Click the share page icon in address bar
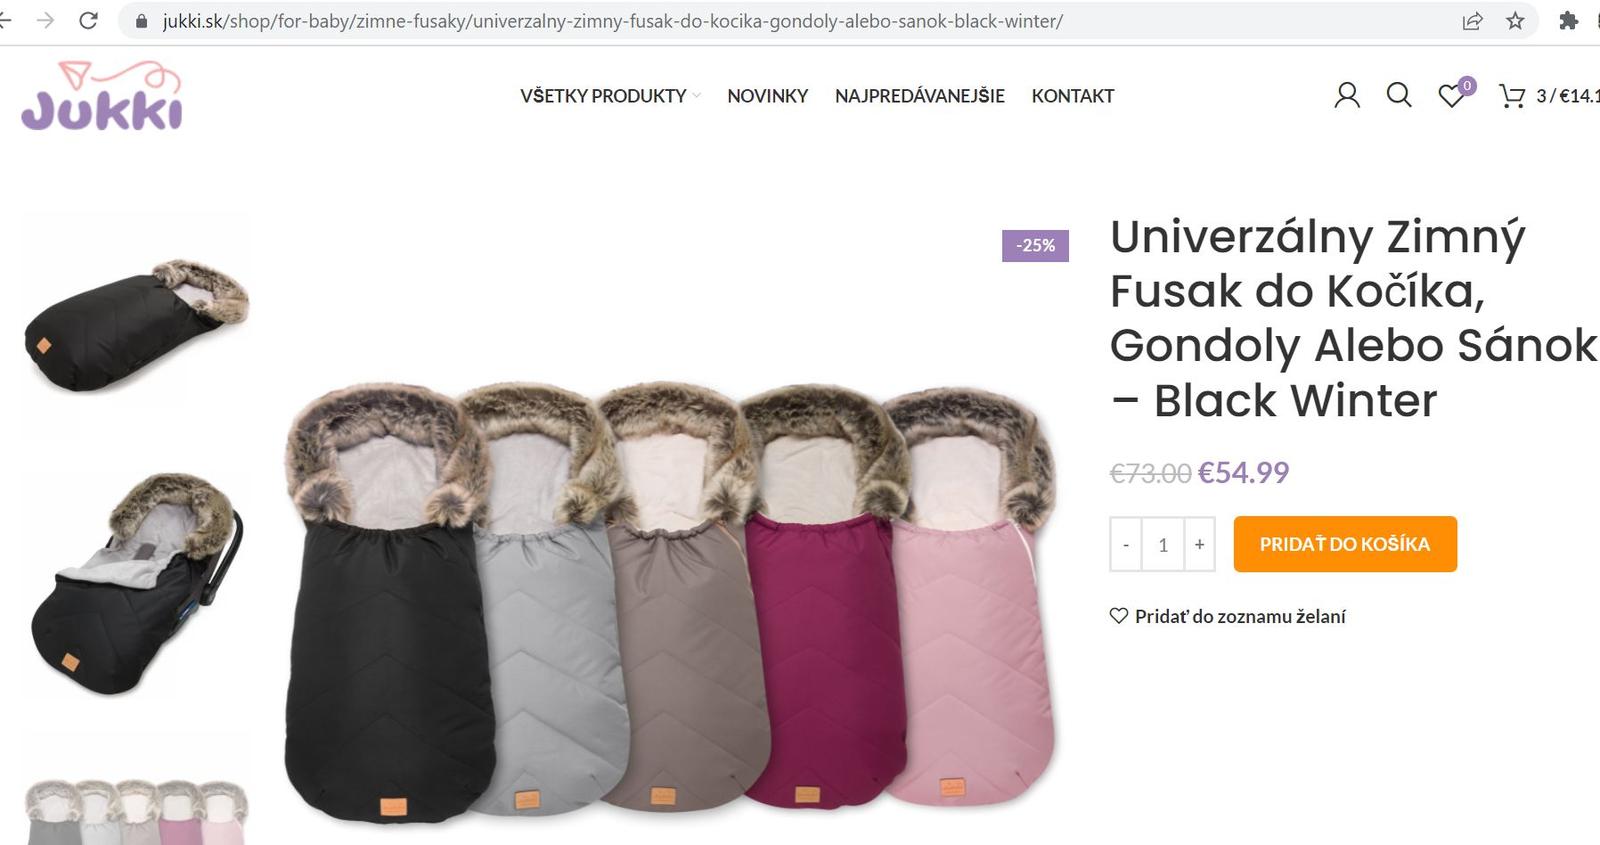 pos(1472,21)
